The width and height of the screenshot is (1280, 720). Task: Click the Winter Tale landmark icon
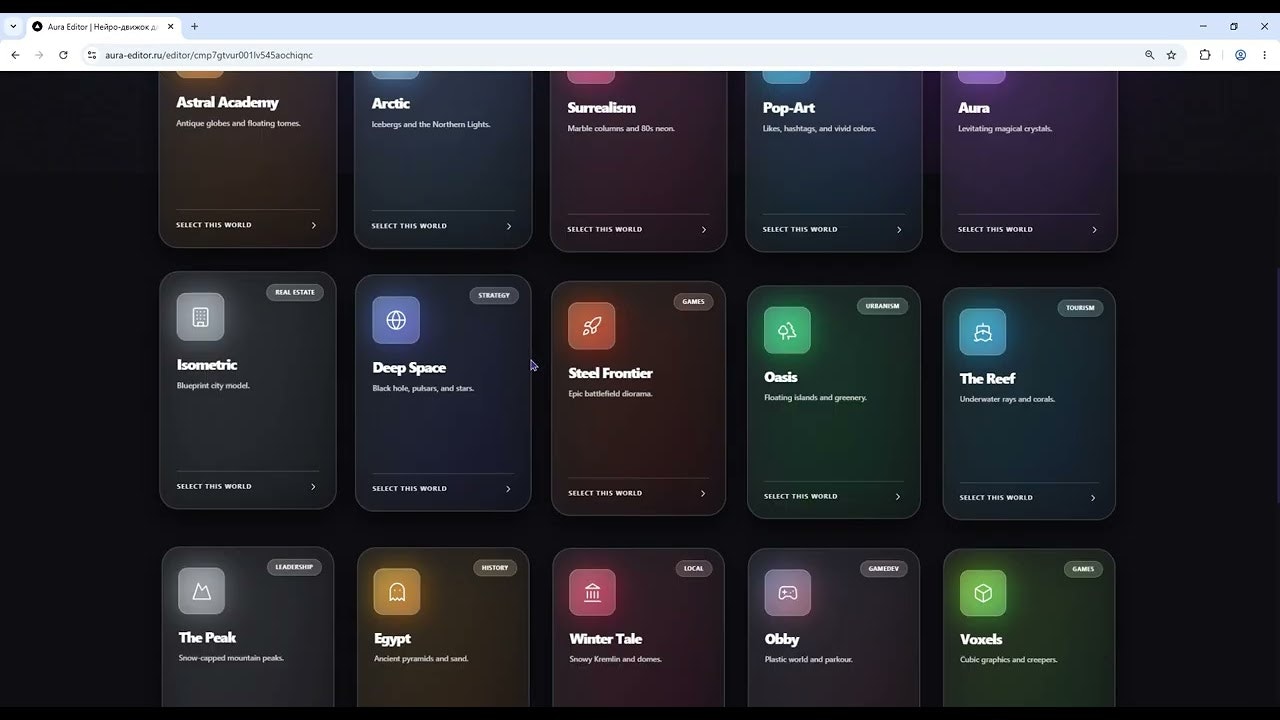(x=593, y=593)
